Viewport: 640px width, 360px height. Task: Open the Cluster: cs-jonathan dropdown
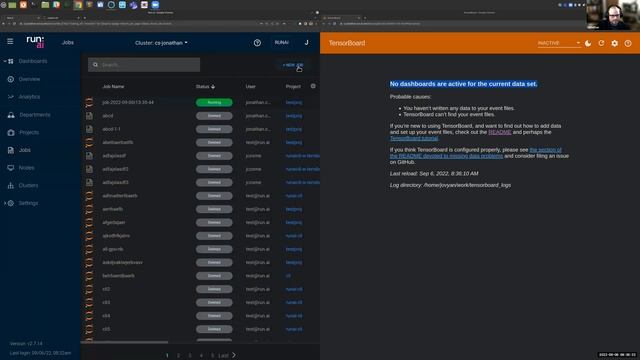point(161,42)
